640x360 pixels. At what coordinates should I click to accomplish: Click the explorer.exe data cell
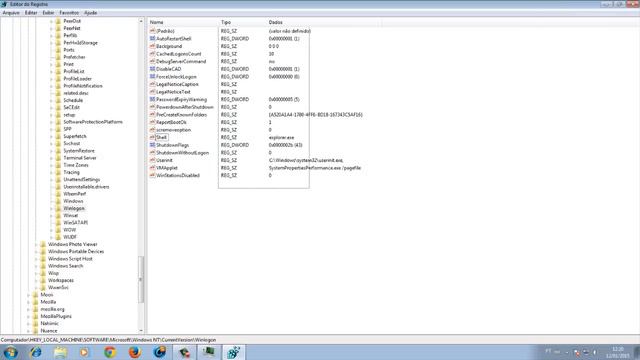coord(281,138)
